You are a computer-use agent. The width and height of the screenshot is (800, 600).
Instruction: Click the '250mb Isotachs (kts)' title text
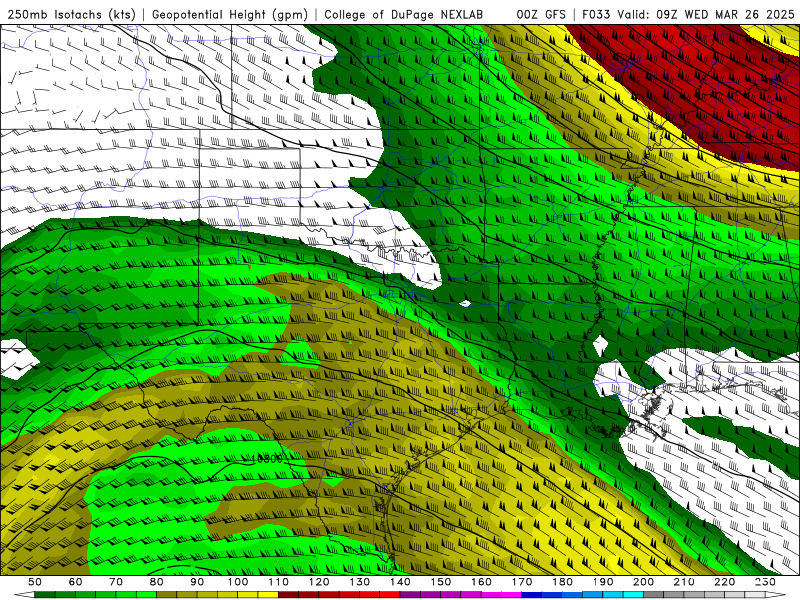(71, 15)
